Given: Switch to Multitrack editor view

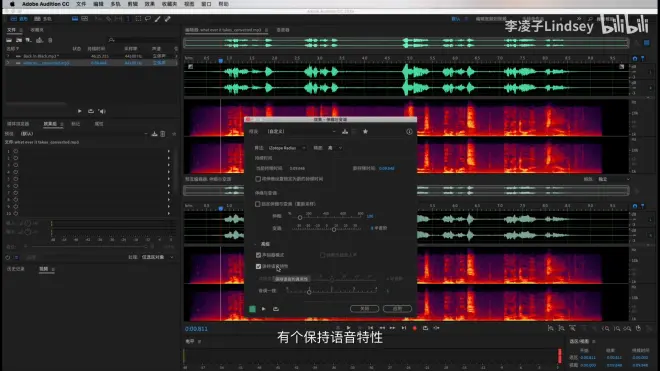Looking at the screenshot, I should [43, 19].
